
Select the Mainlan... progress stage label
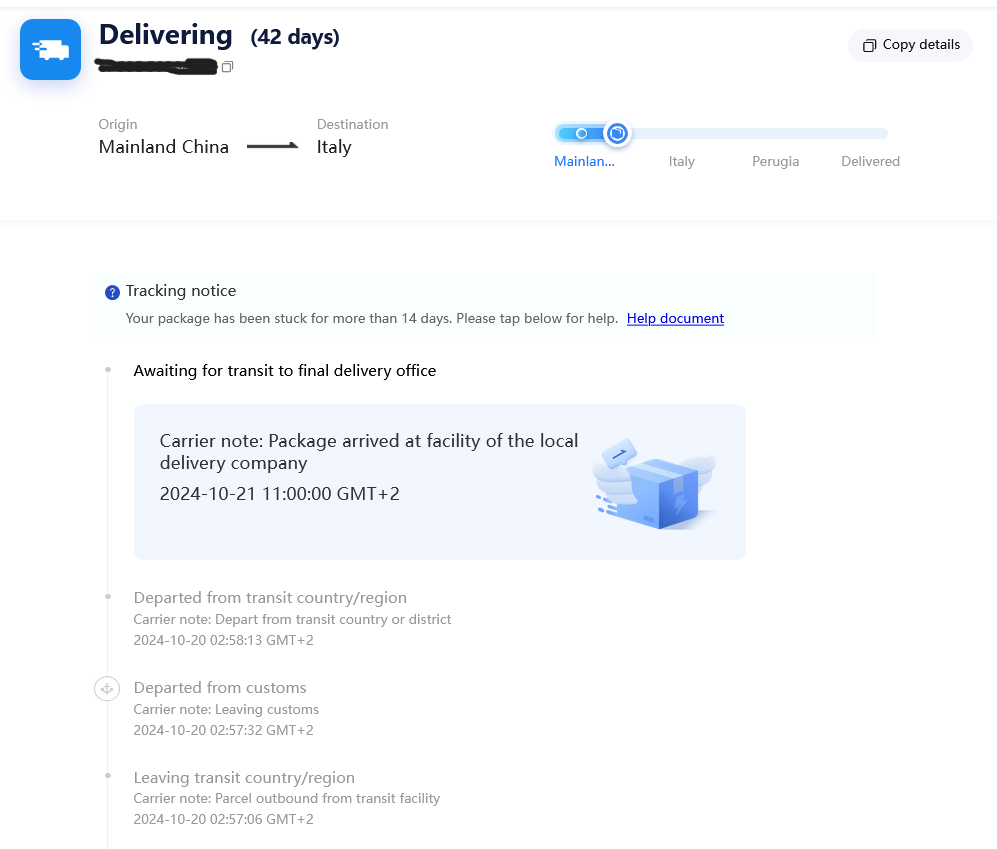[x=584, y=162]
